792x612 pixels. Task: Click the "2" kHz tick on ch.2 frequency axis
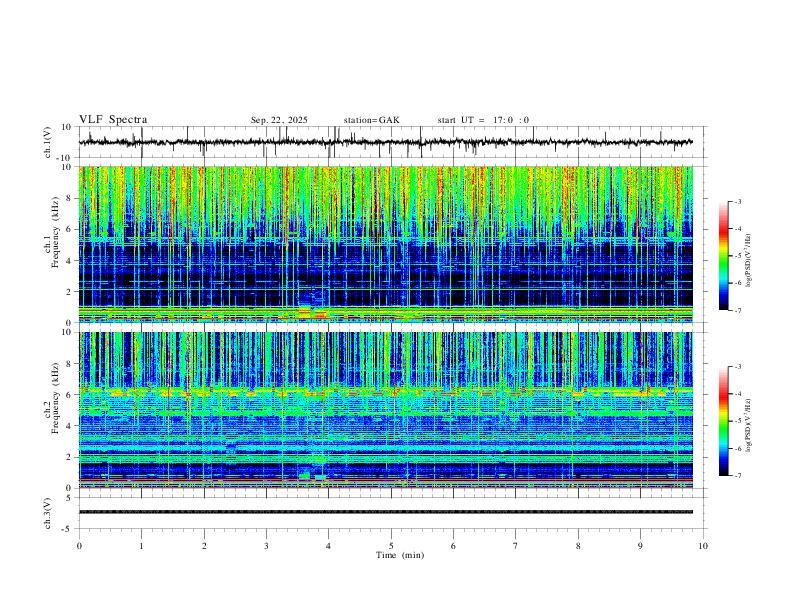[x=69, y=457]
